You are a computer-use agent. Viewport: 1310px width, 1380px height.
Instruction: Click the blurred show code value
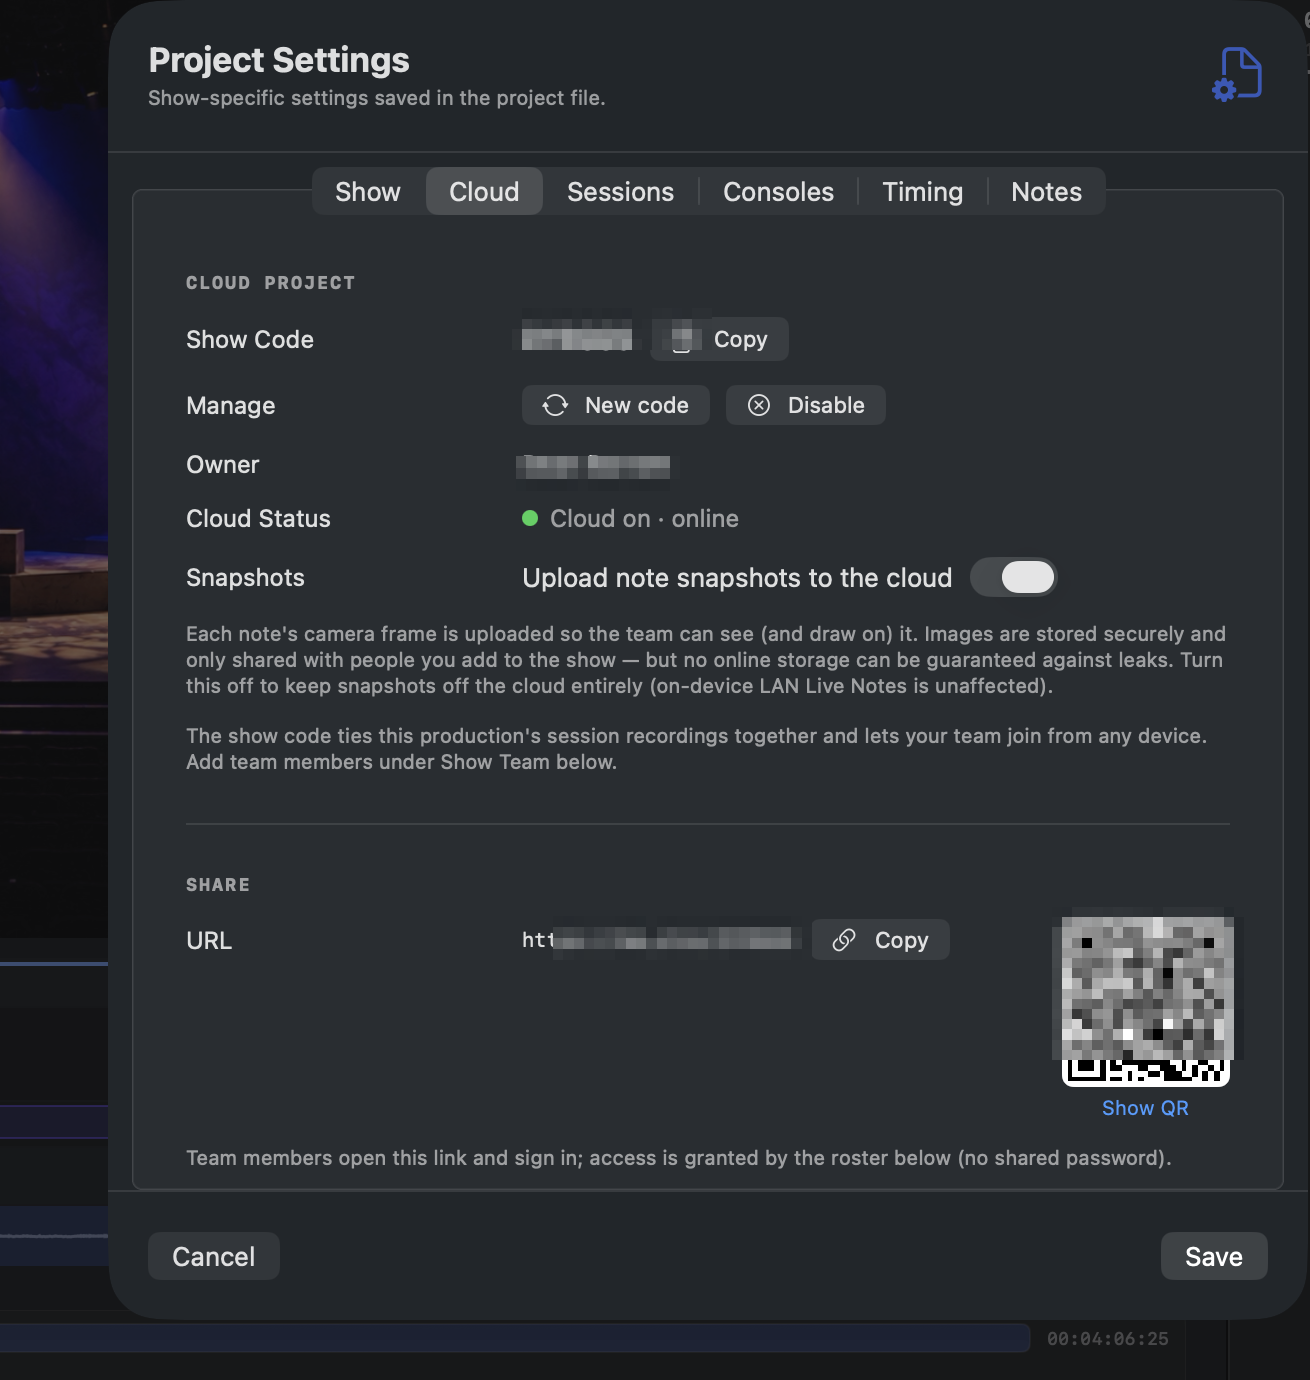577,339
